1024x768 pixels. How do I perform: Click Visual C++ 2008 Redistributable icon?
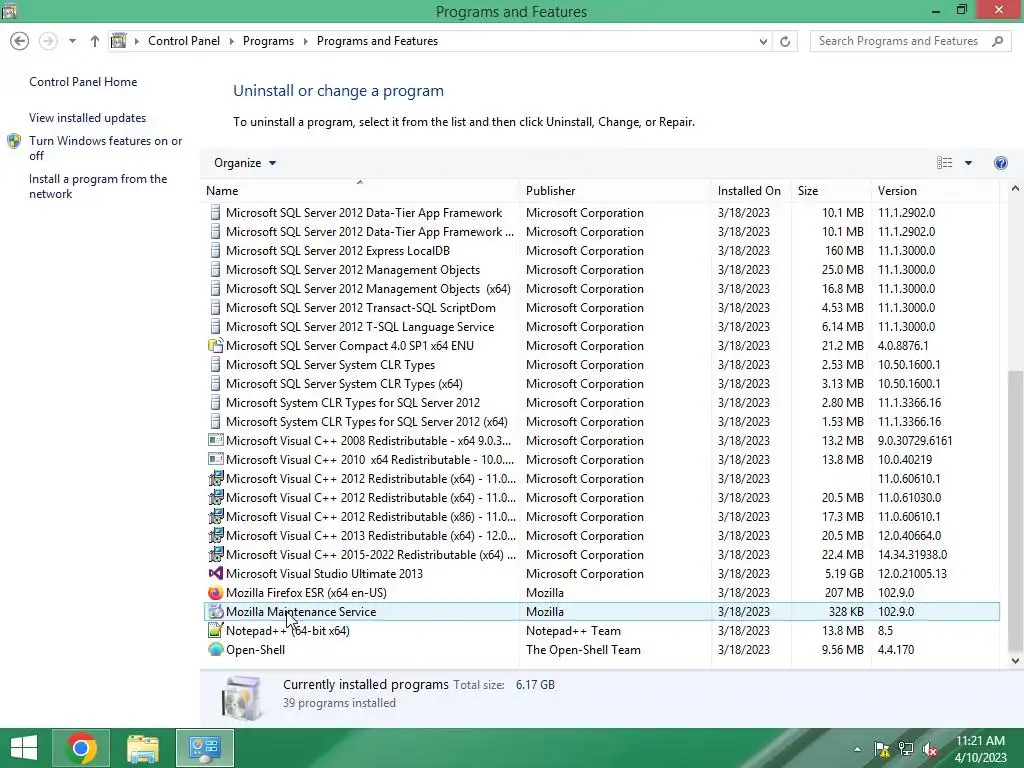(216, 441)
